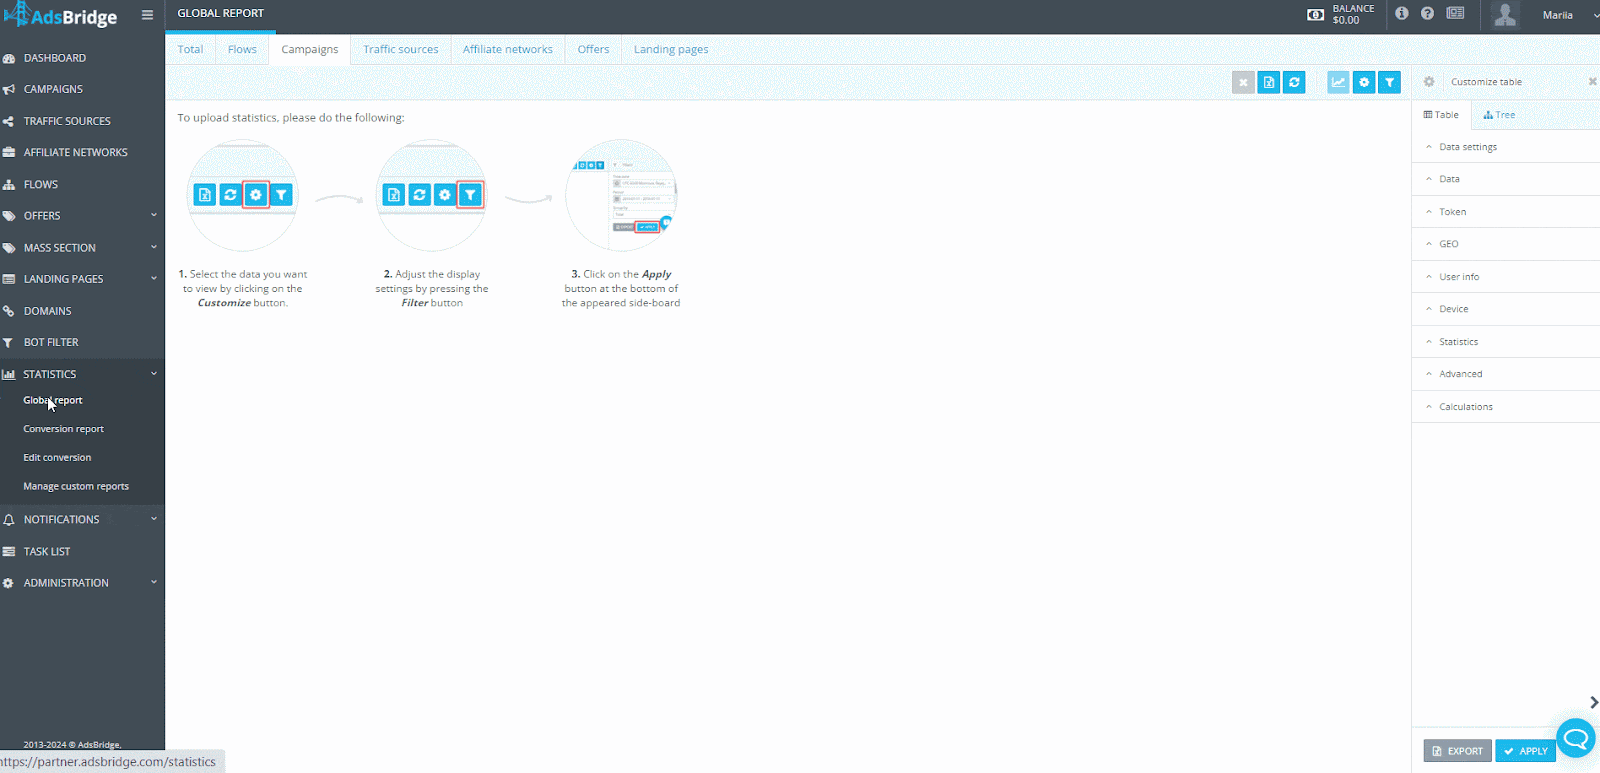The width and height of the screenshot is (1600, 773).
Task: Click the Customize table gear icon
Action: 1429,82
